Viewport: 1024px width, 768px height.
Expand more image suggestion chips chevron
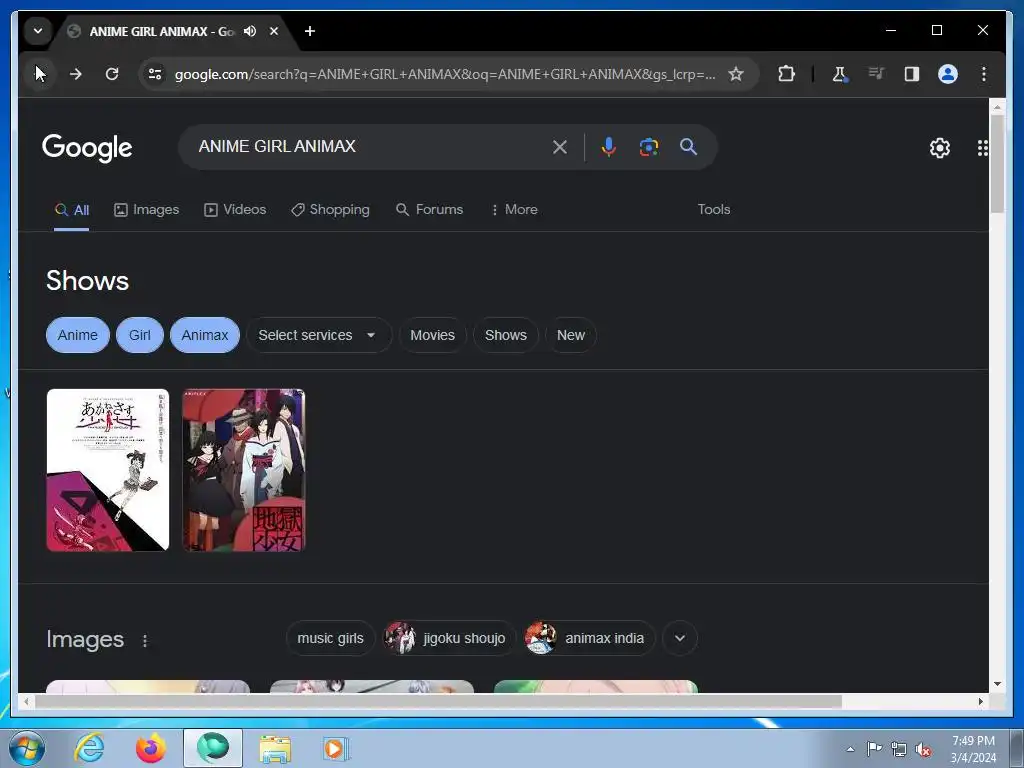tap(680, 638)
